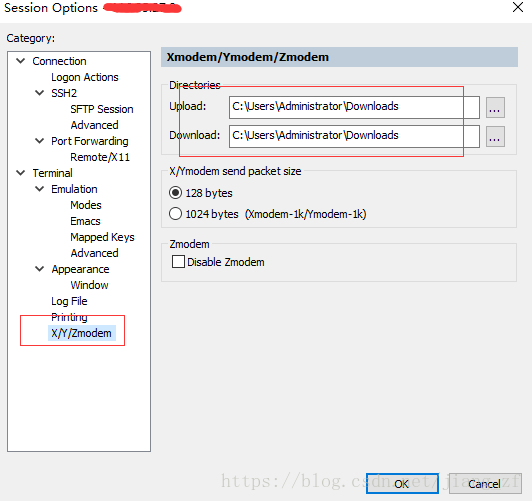The height and width of the screenshot is (501, 532).
Task: Select X/Y/Zmodem category
Action: 81,333
